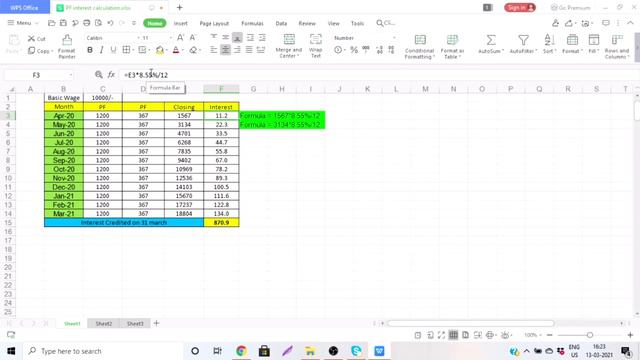Adjust the zoom slider handle
640x360 pixels.
590,335
